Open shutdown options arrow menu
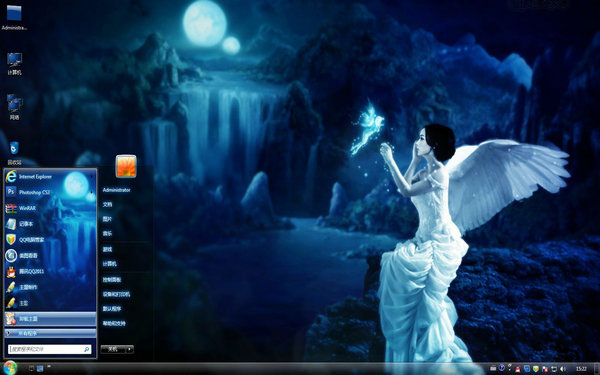Viewport: 600px width, 375px height. [x=130, y=349]
